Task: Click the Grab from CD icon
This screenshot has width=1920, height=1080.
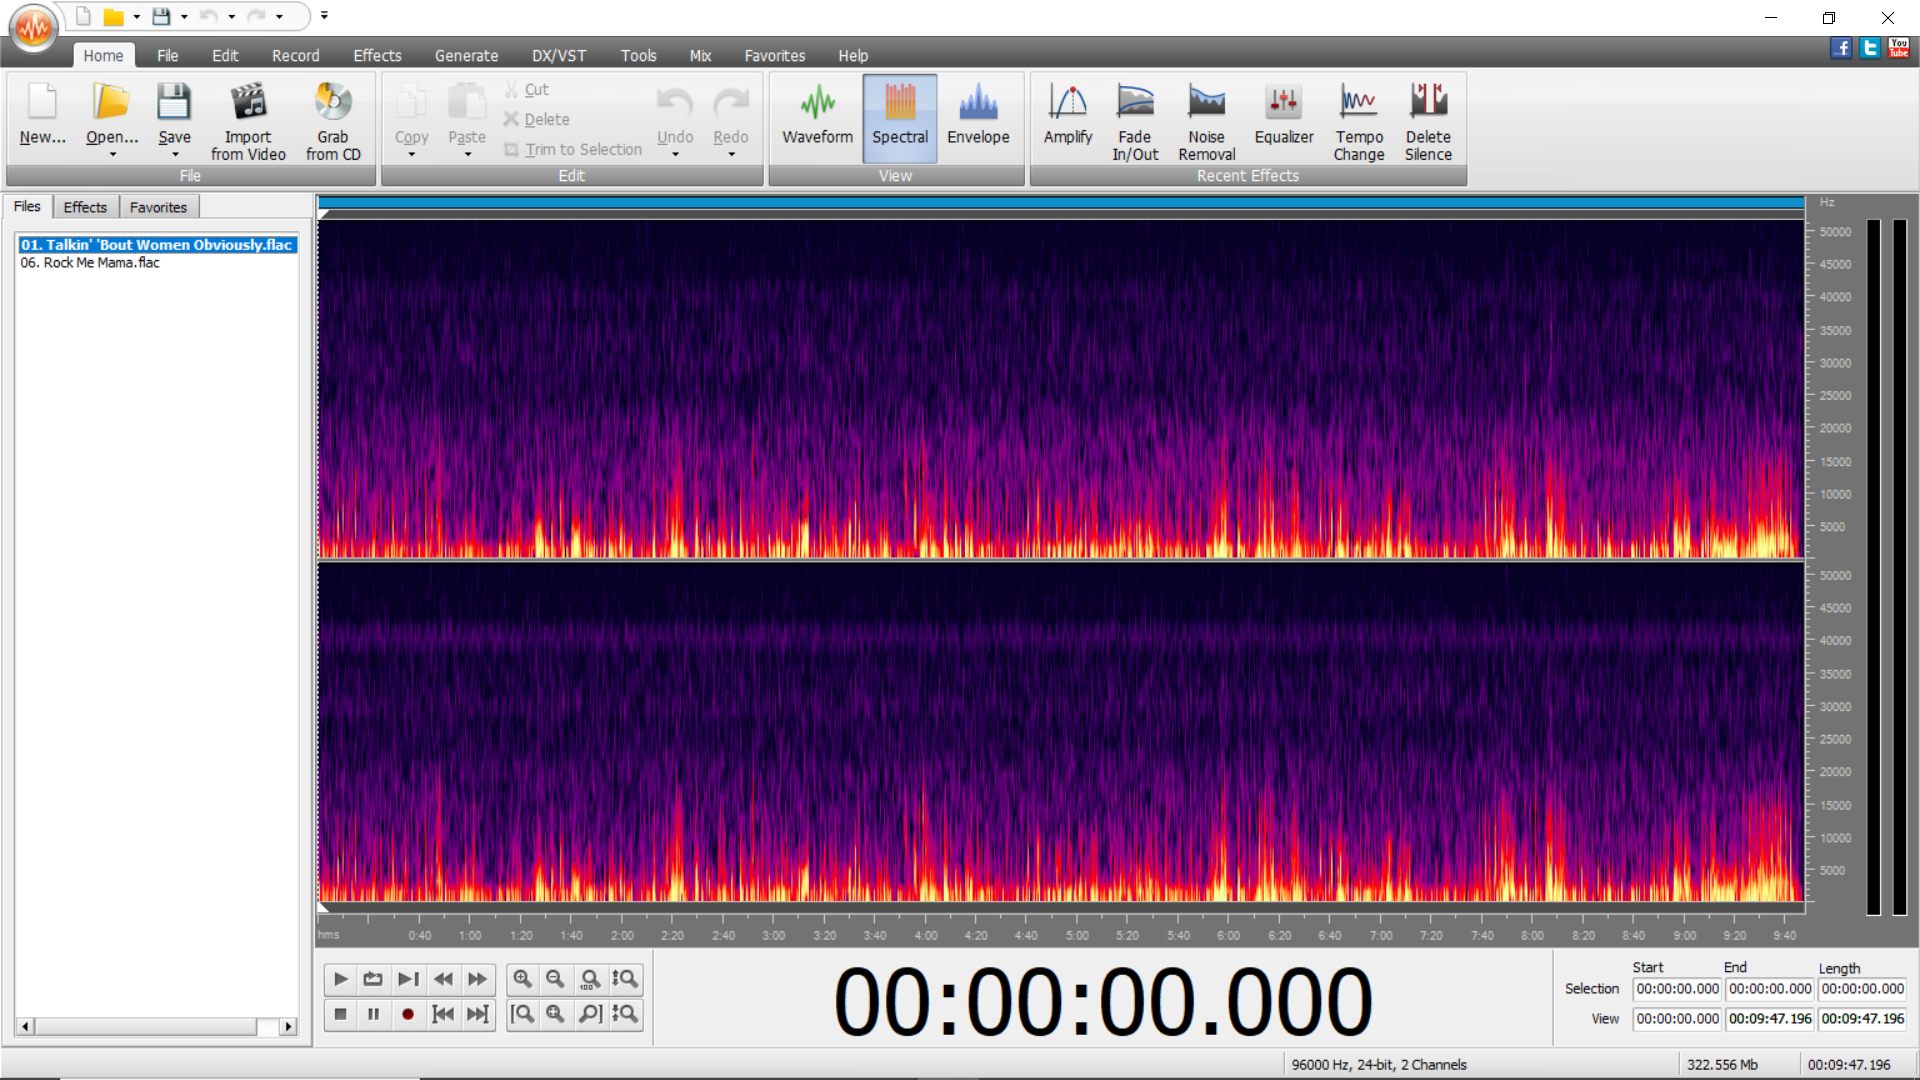Action: pos(333,103)
